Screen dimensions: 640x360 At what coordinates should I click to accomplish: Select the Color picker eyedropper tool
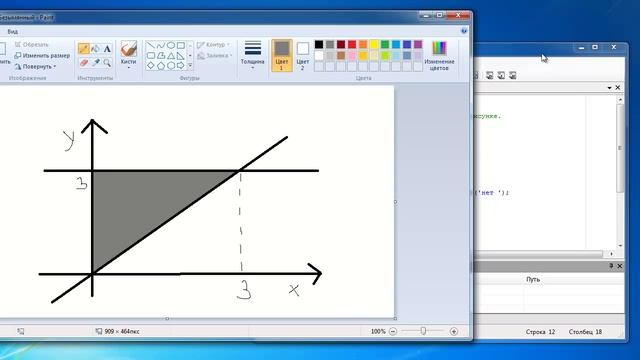tap(96, 62)
